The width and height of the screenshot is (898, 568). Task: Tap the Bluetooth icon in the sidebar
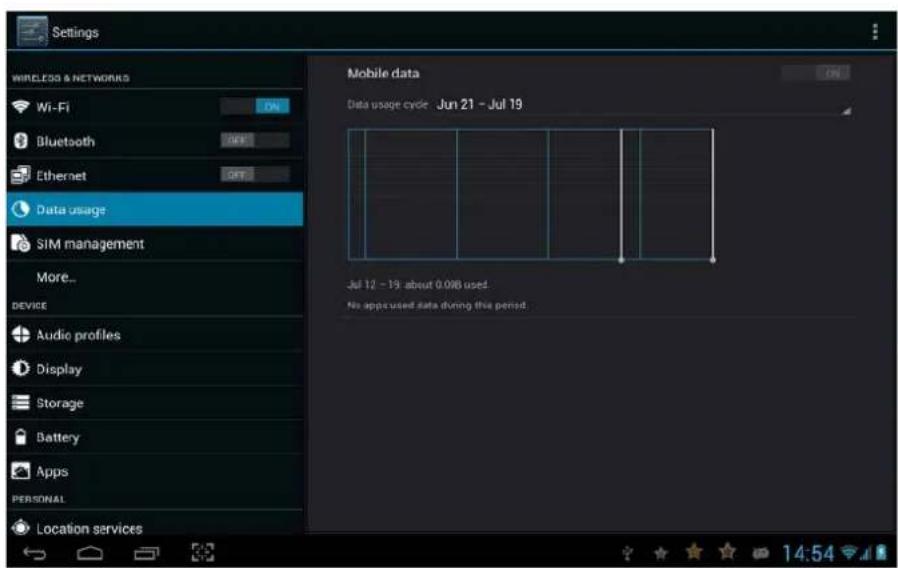click(x=21, y=141)
